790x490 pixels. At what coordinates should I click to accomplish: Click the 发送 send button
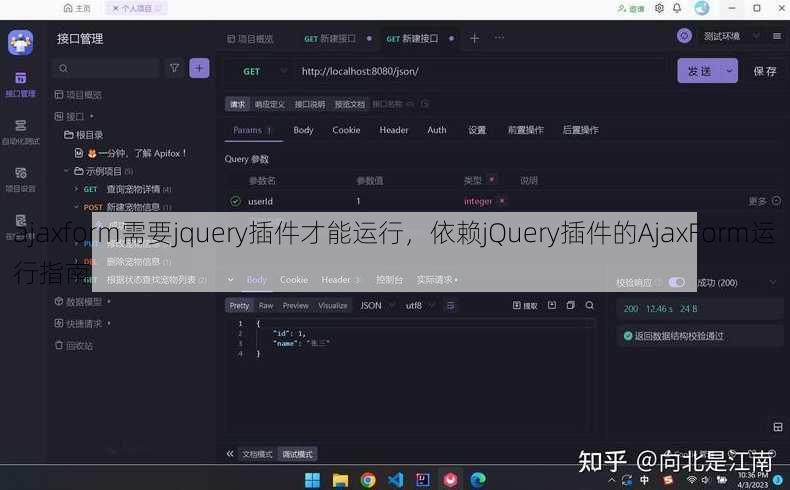click(x=700, y=71)
